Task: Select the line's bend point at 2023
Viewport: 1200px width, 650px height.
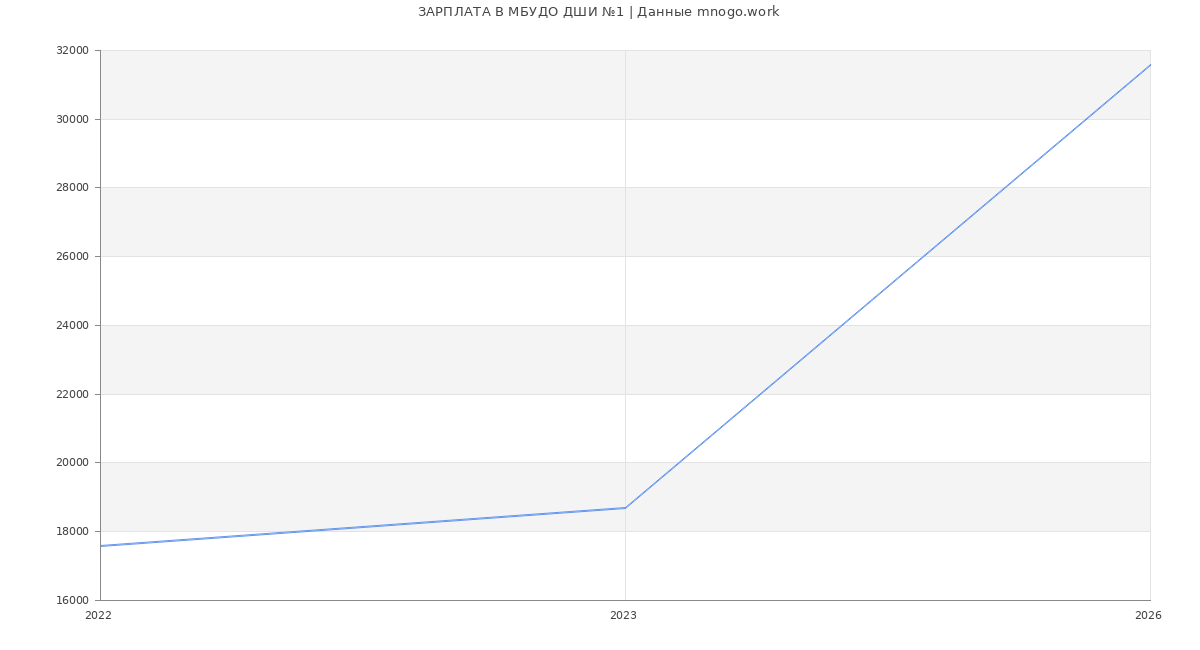Action: coord(625,508)
